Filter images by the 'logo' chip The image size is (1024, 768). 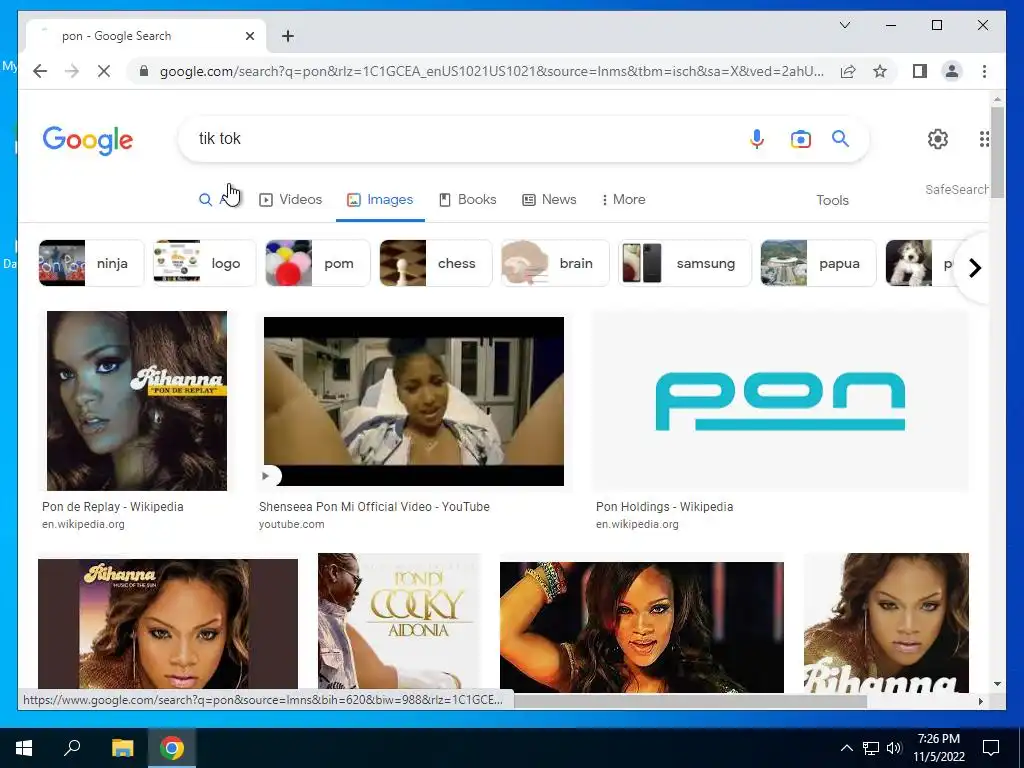tap(204, 263)
